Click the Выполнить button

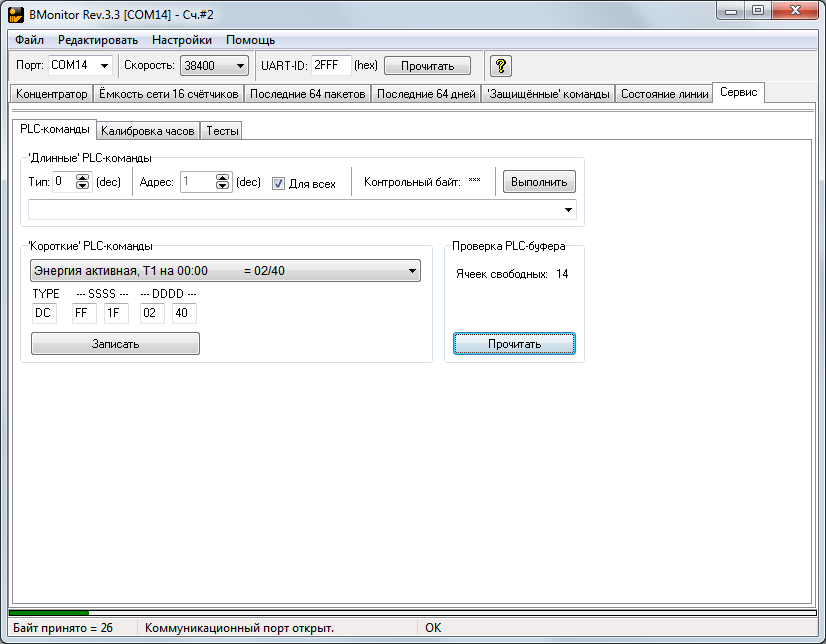point(539,182)
